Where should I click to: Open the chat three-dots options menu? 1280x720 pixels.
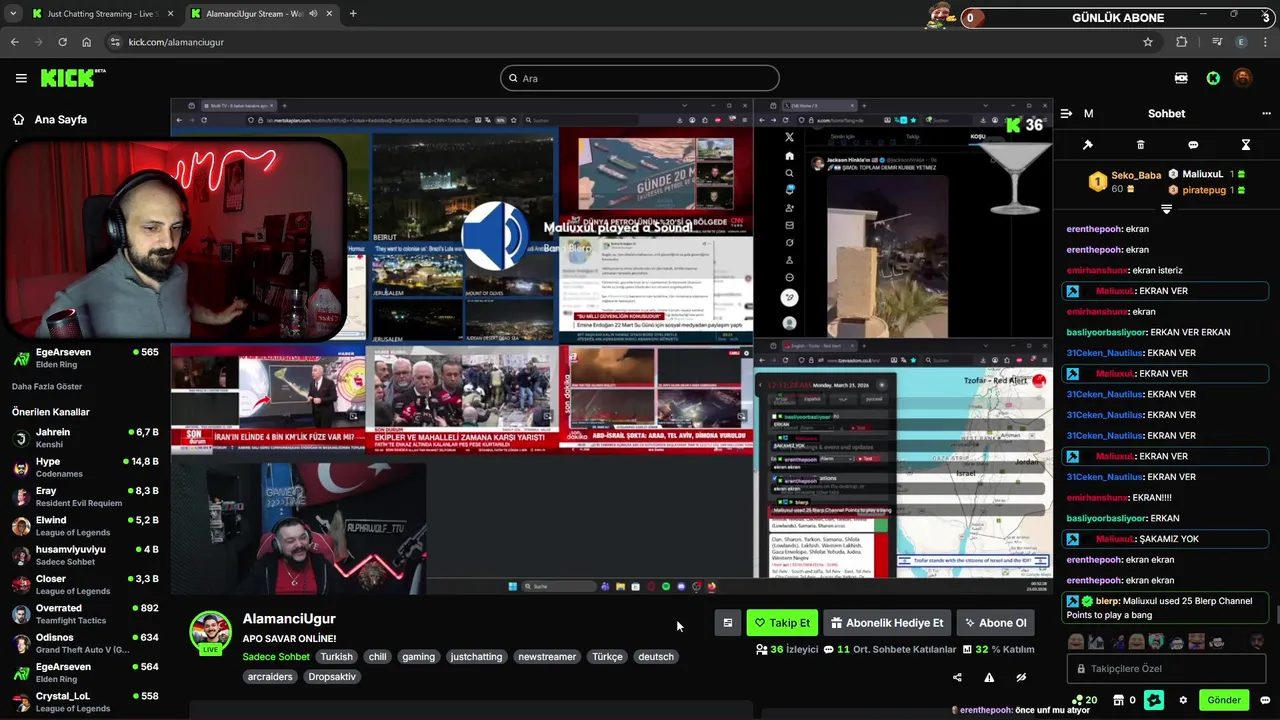click(1266, 114)
